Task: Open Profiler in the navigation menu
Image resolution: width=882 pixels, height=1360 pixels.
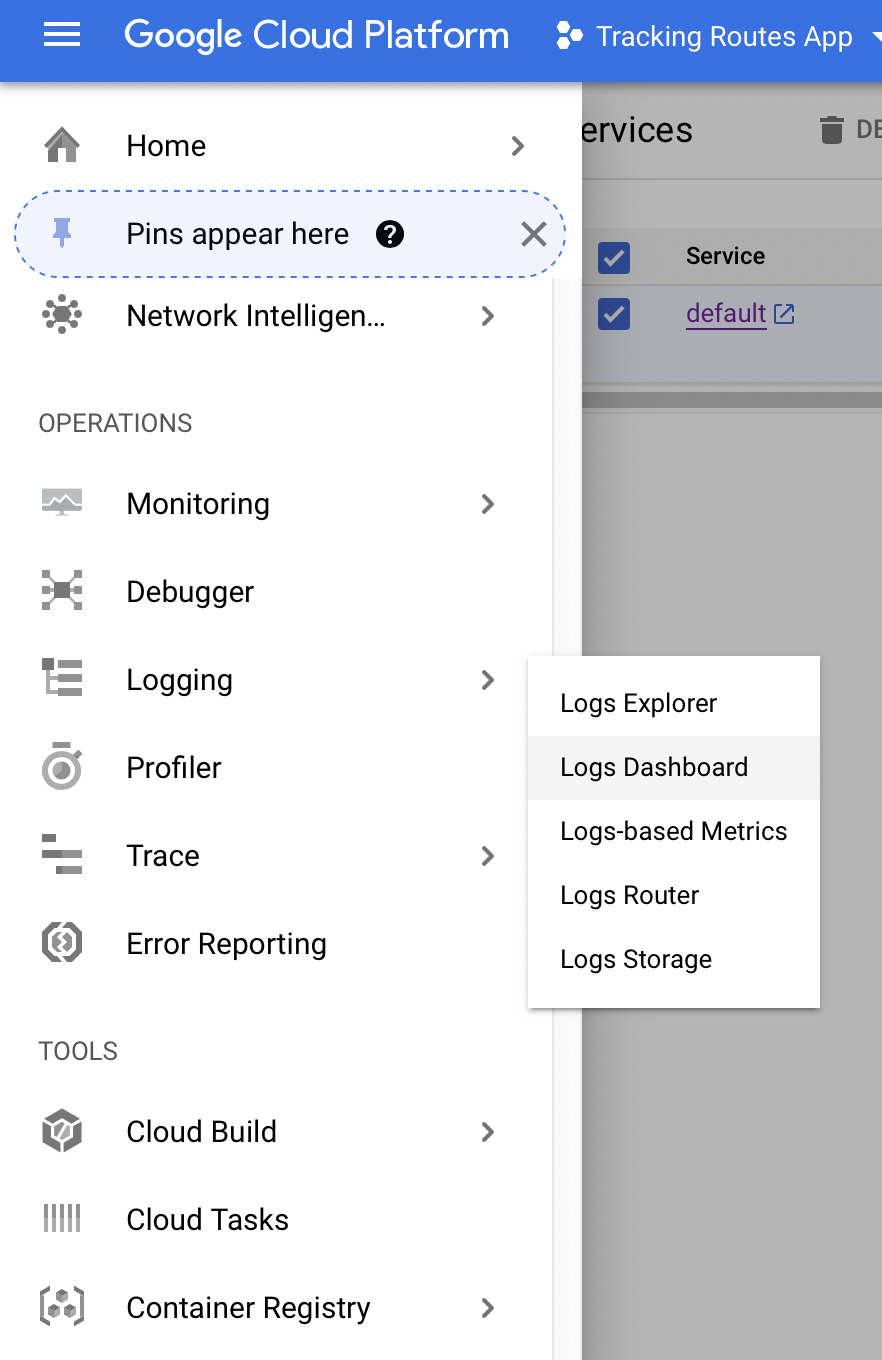Action: [174, 768]
